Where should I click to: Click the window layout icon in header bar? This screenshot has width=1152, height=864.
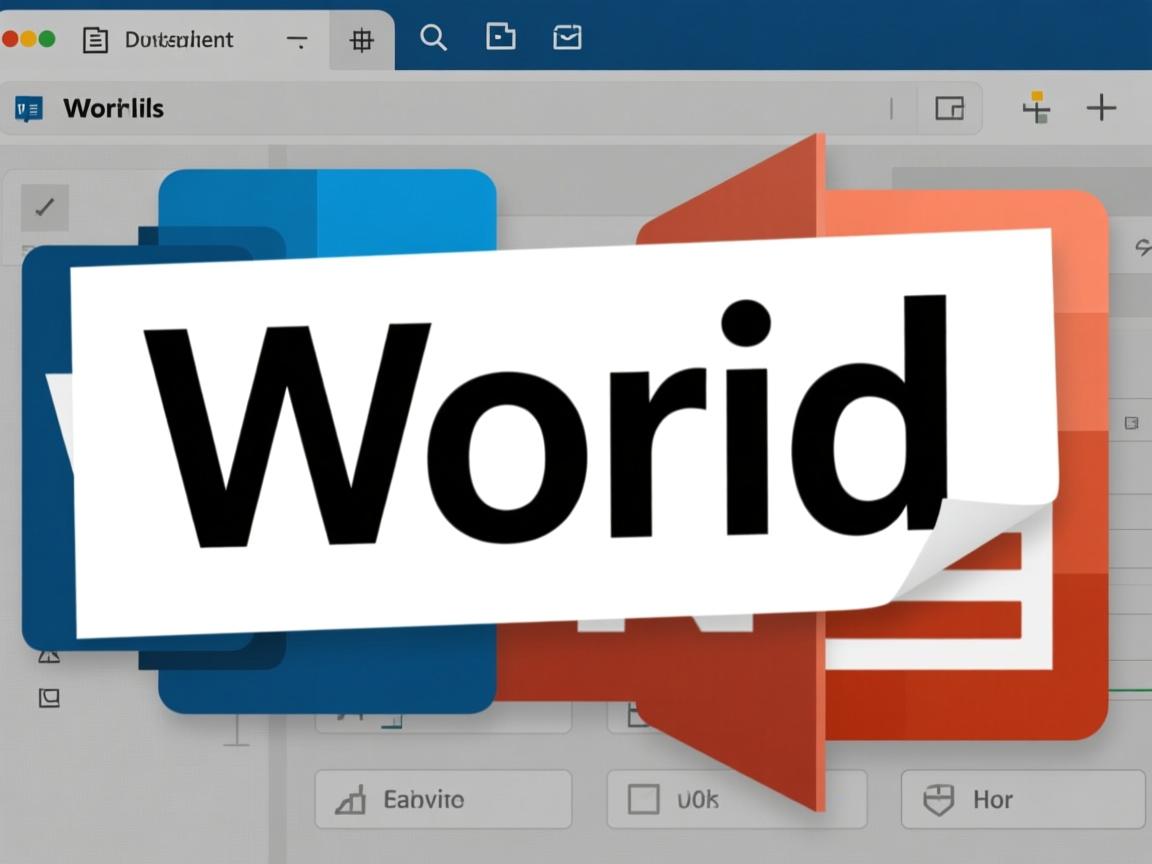949,108
